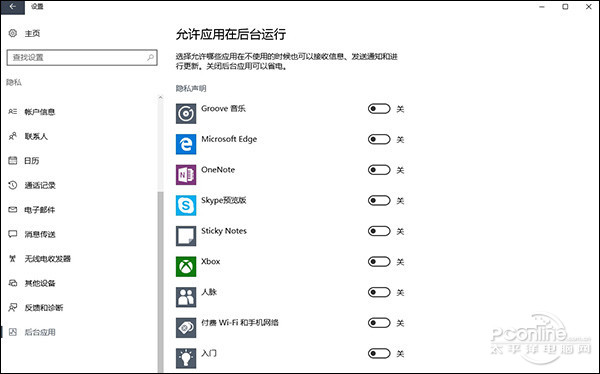Screen dimensions: 600x374
Task: Click the 后台应用 sidebar icon
Action: click(13, 332)
